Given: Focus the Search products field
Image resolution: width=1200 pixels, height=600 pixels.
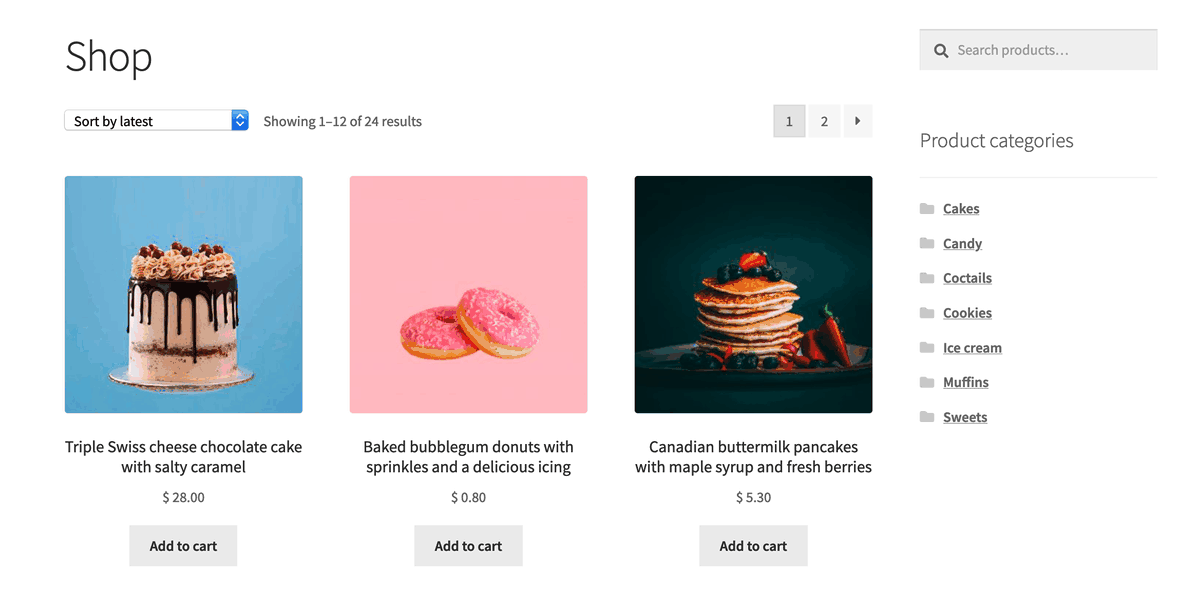Looking at the screenshot, I should (1038, 50).
